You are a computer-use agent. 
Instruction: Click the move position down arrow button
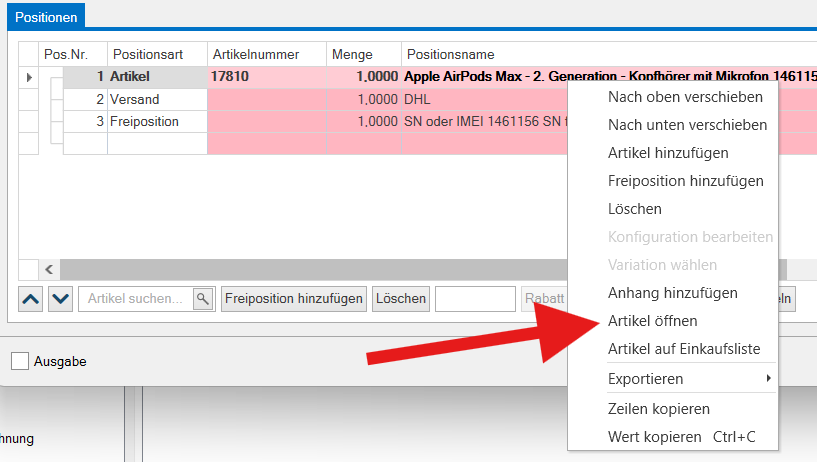[x=61, y=298]
